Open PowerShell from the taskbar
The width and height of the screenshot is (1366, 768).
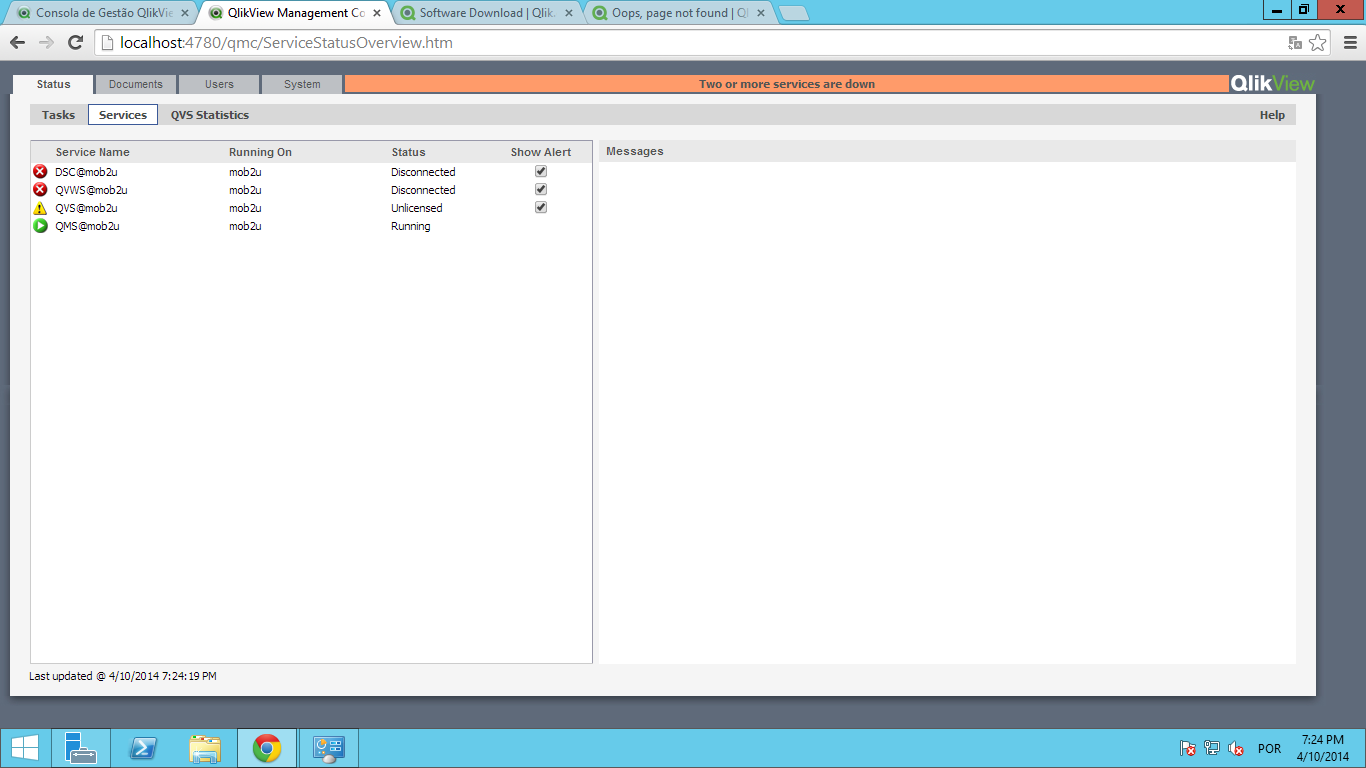[142, 748]
